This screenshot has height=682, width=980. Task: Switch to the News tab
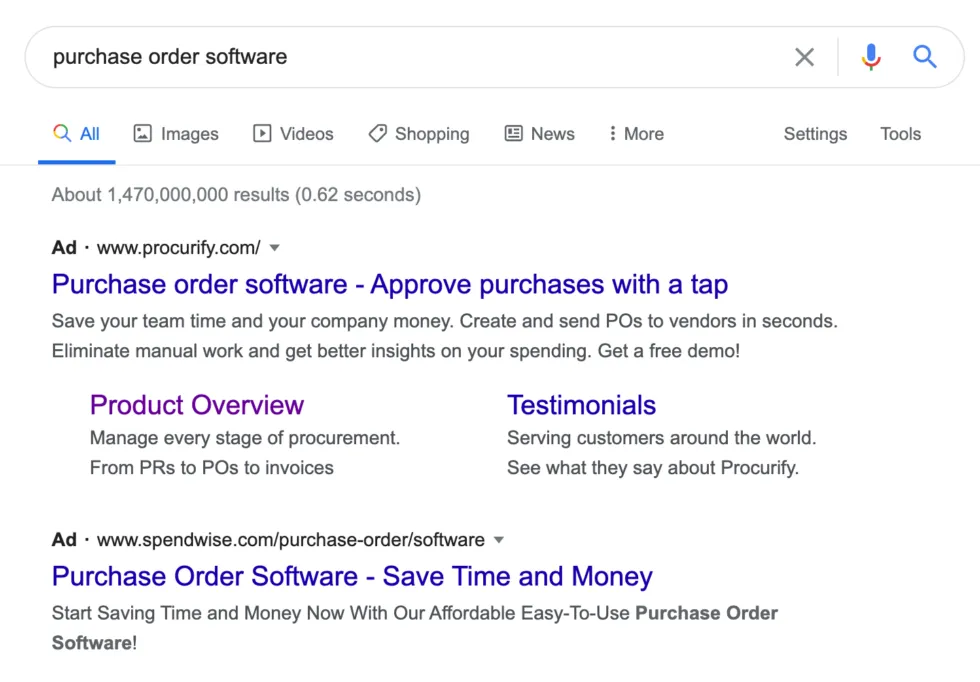pyautogui.click(x=539, y=134)
